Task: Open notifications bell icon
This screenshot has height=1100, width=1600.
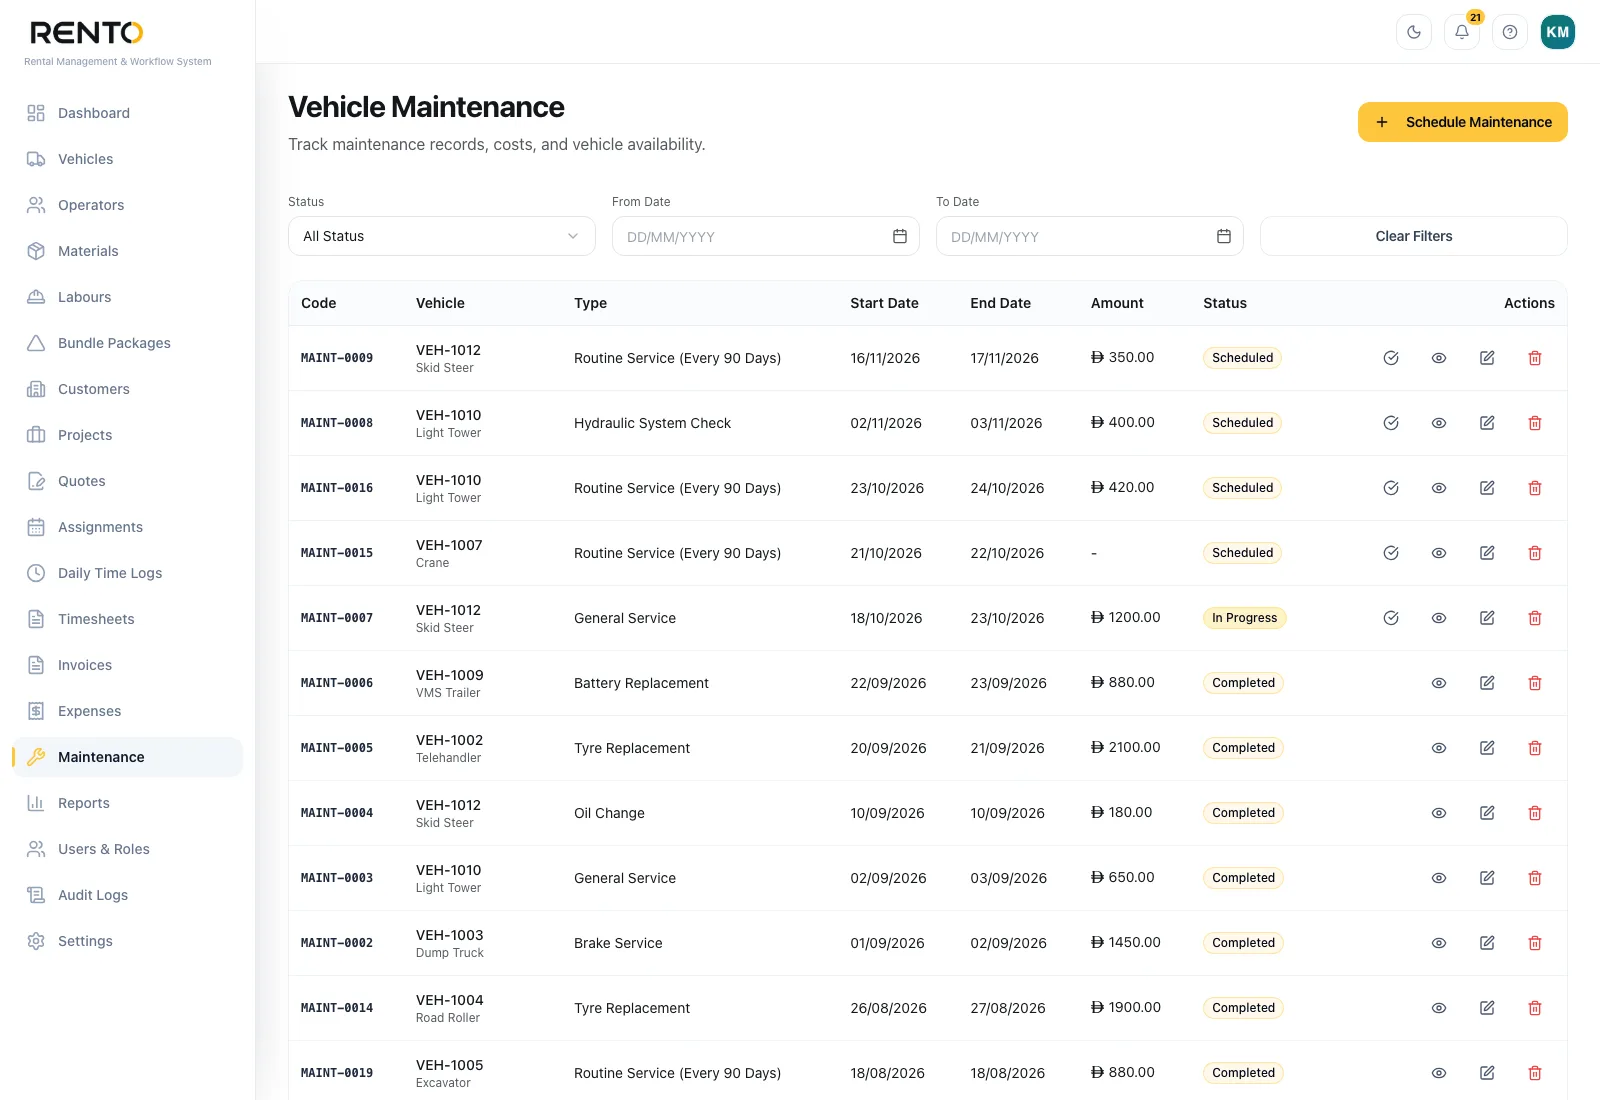Action: tap(1462, 32)
